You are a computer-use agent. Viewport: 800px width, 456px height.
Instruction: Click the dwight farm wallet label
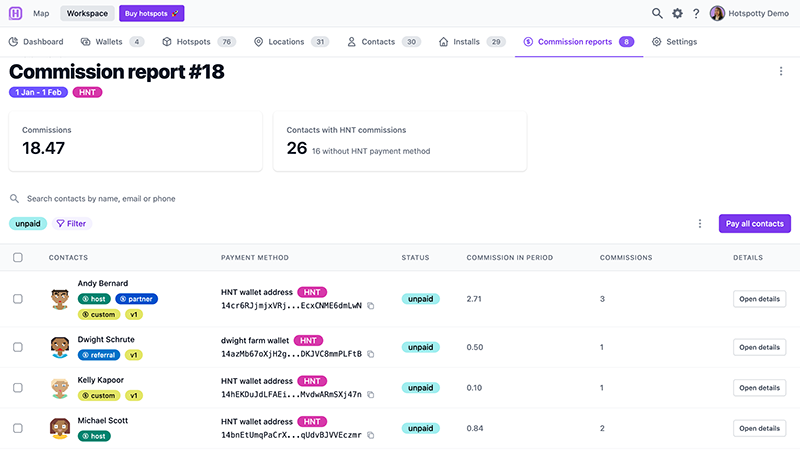[x=255, y=340]
